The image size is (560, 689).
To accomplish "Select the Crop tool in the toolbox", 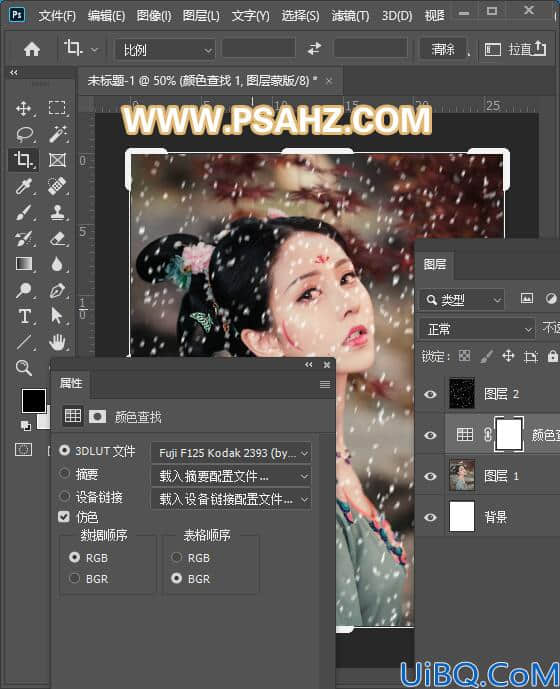I will (x=23, y=160).
